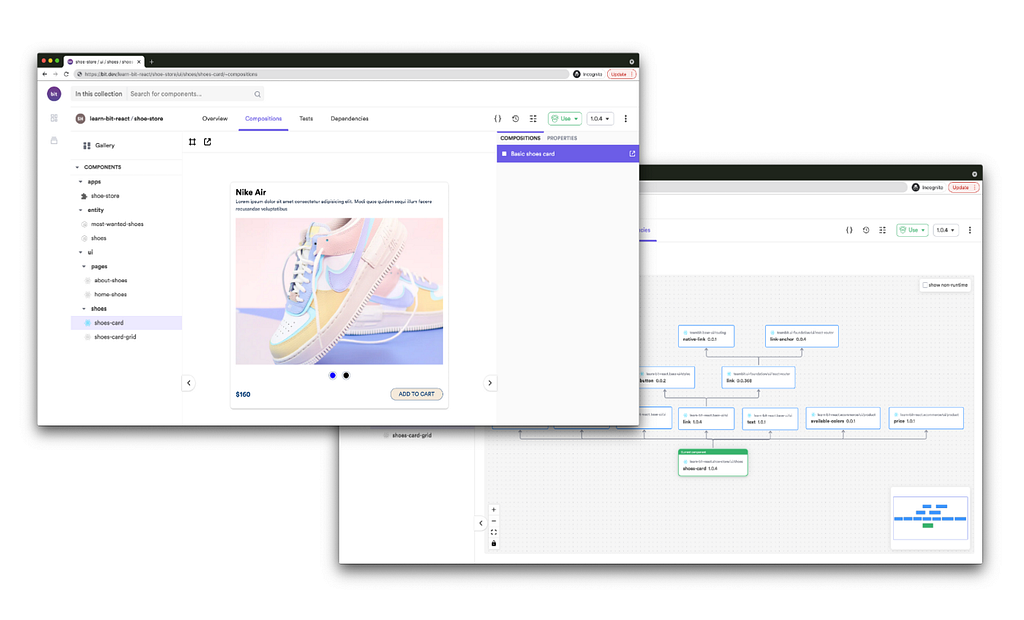Open a new browser tab with plus icon

point(152,61)
